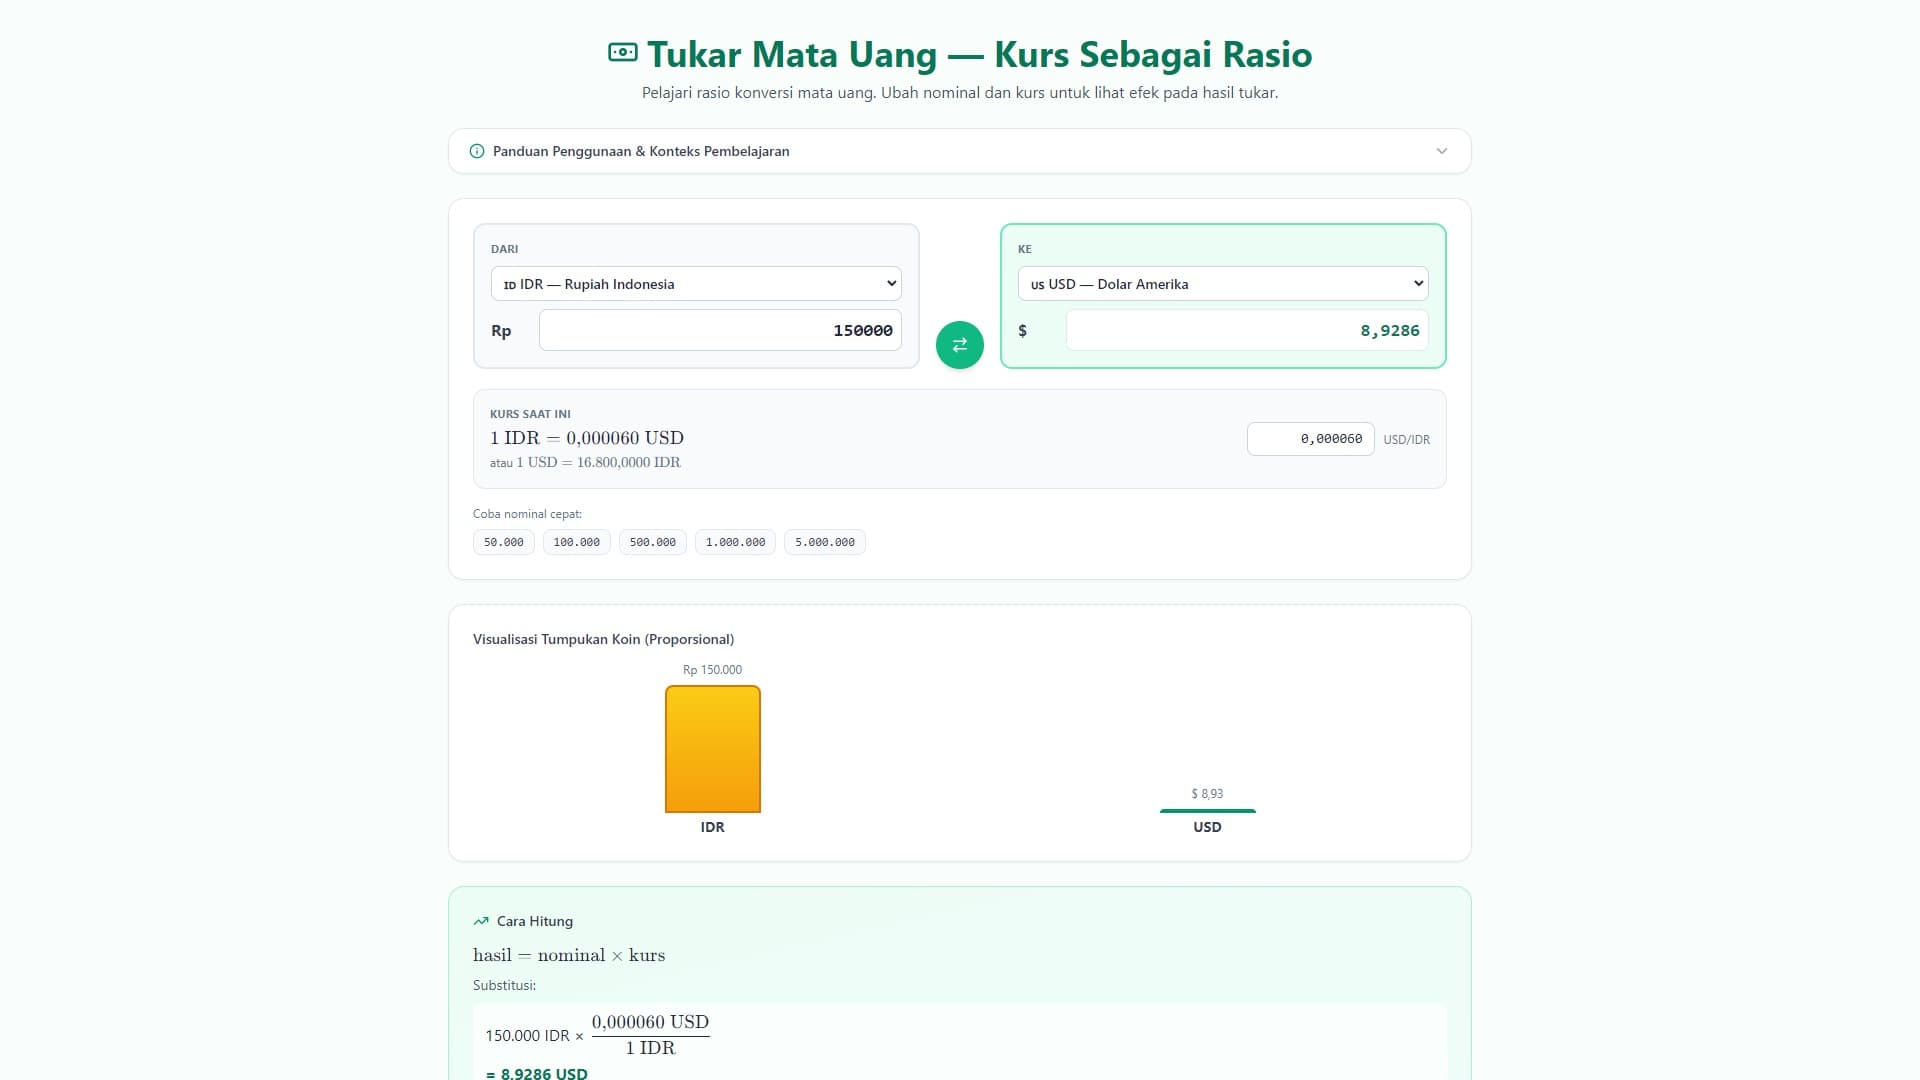This screenshot has height=1080, width=1920.
Task: Open the DARI currency dropdown
Action: point(696,284)
